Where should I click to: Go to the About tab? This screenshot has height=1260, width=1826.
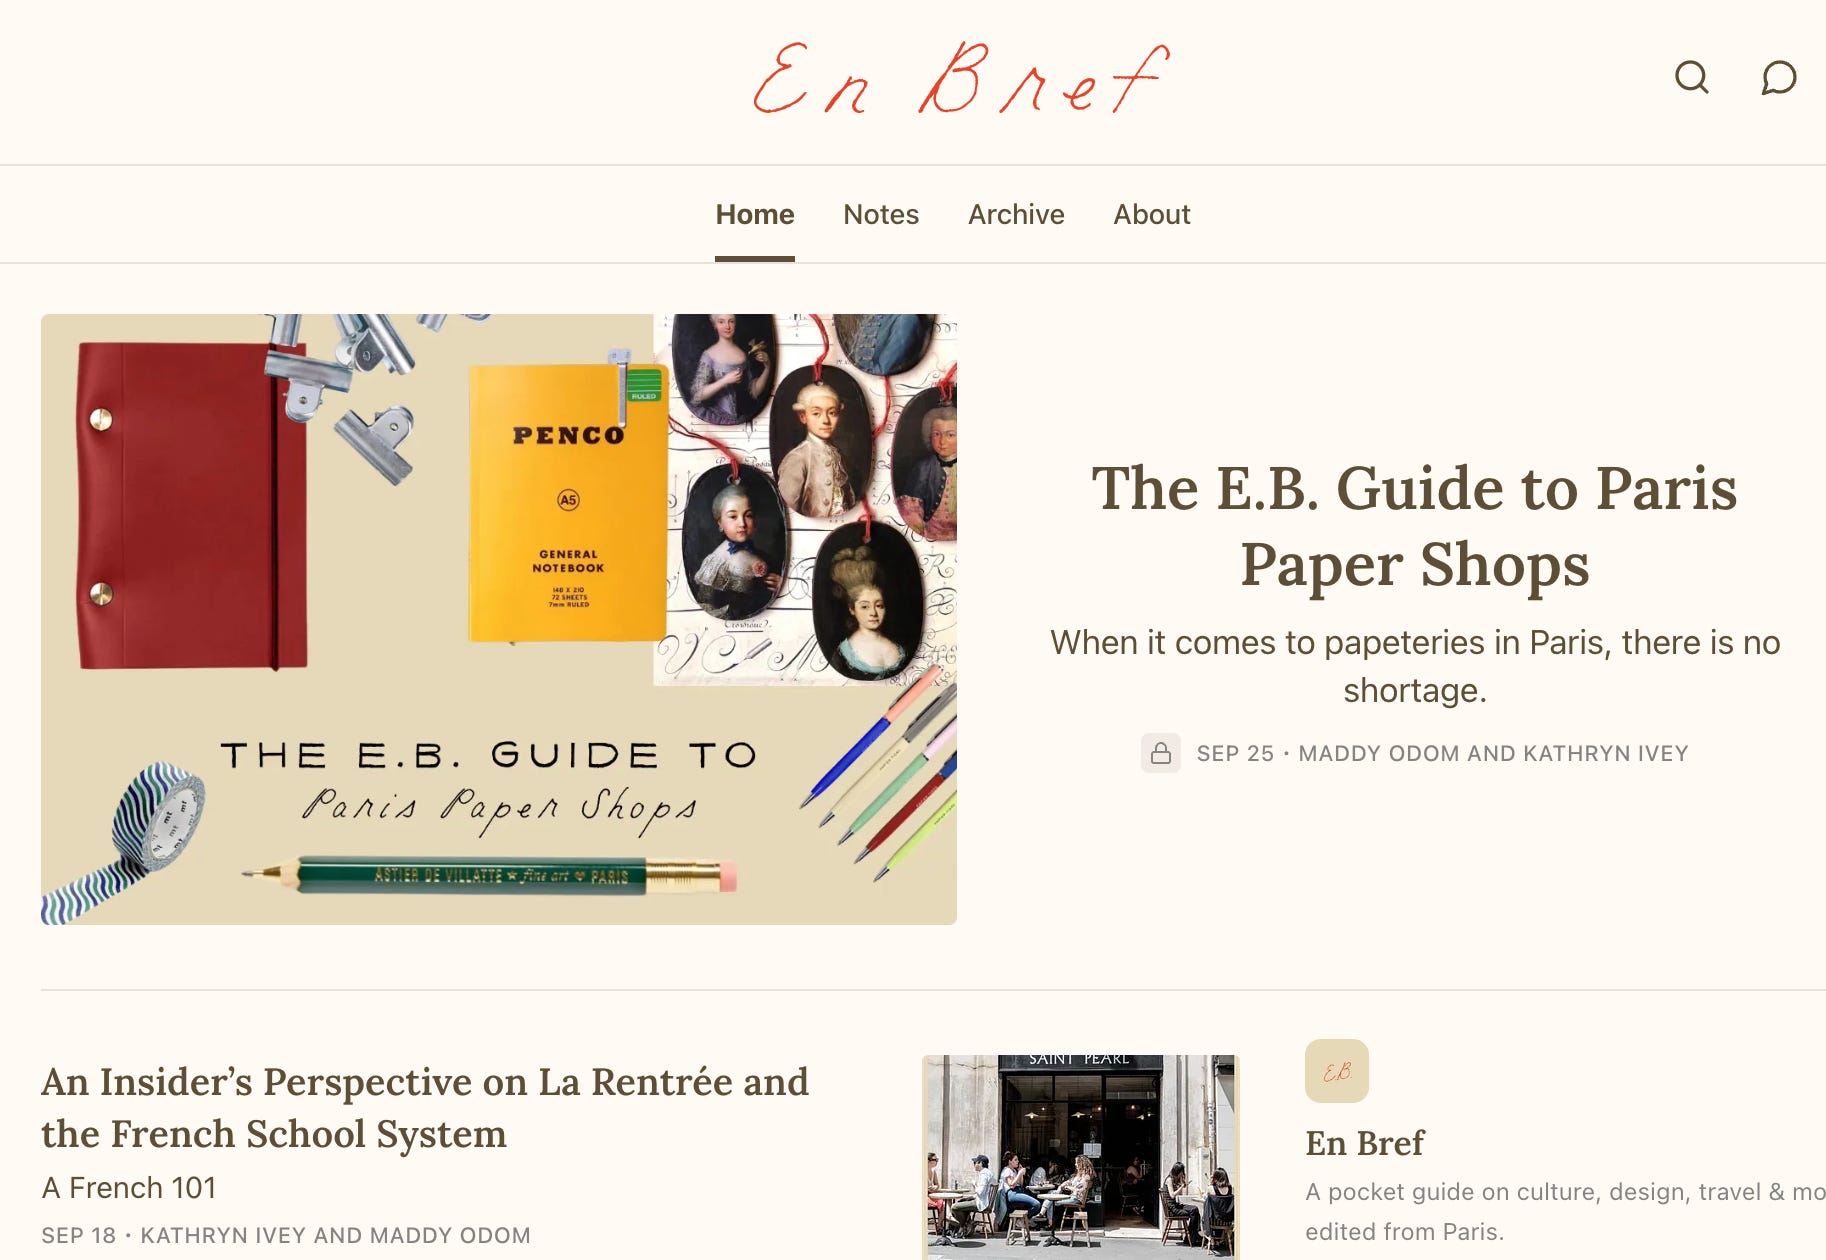tap(1152, 214)
